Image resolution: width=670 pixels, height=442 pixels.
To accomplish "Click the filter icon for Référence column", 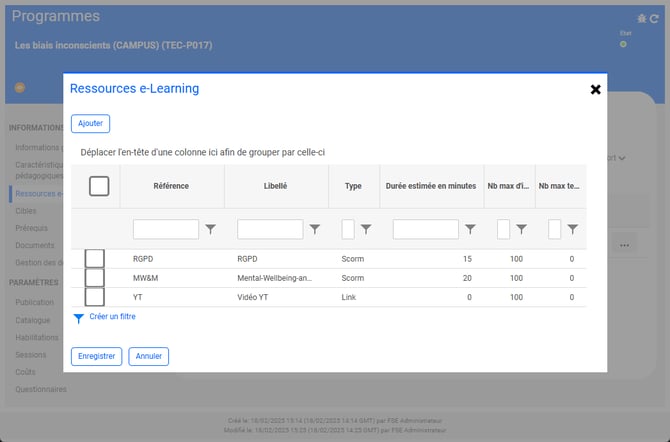I will [210, 229].
